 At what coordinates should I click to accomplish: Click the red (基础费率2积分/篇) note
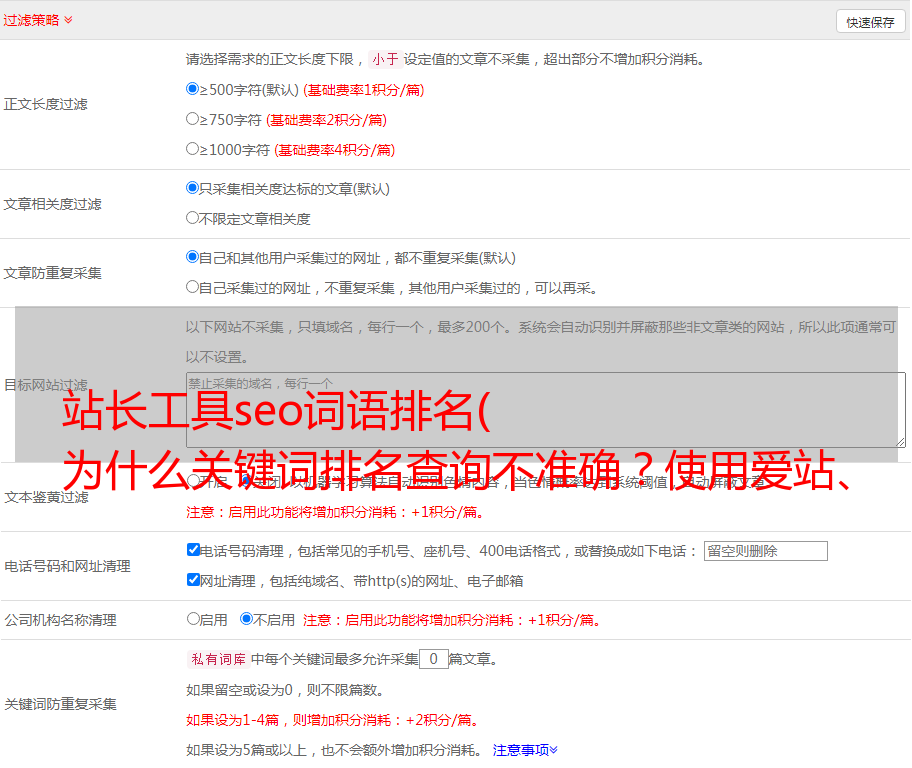coord(326,120)
